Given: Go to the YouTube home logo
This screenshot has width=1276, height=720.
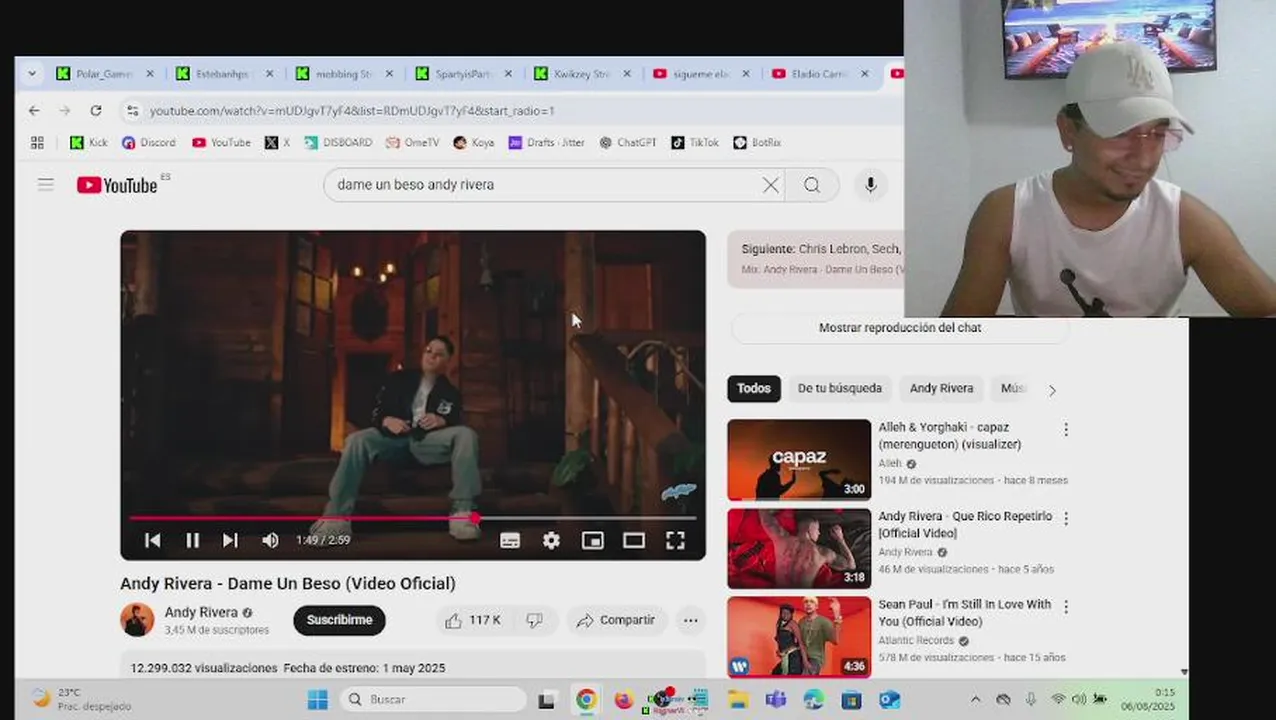Looking at the screenshot, I should (117, 185).
